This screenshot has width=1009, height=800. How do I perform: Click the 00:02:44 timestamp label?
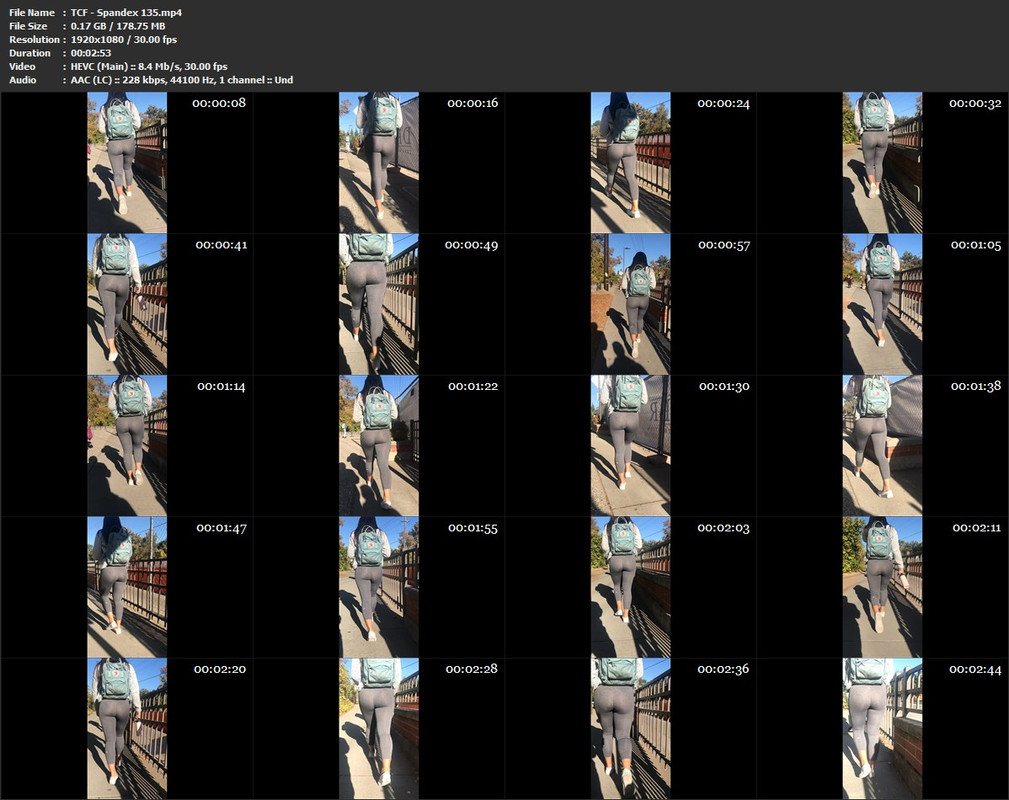coord(975,669)
